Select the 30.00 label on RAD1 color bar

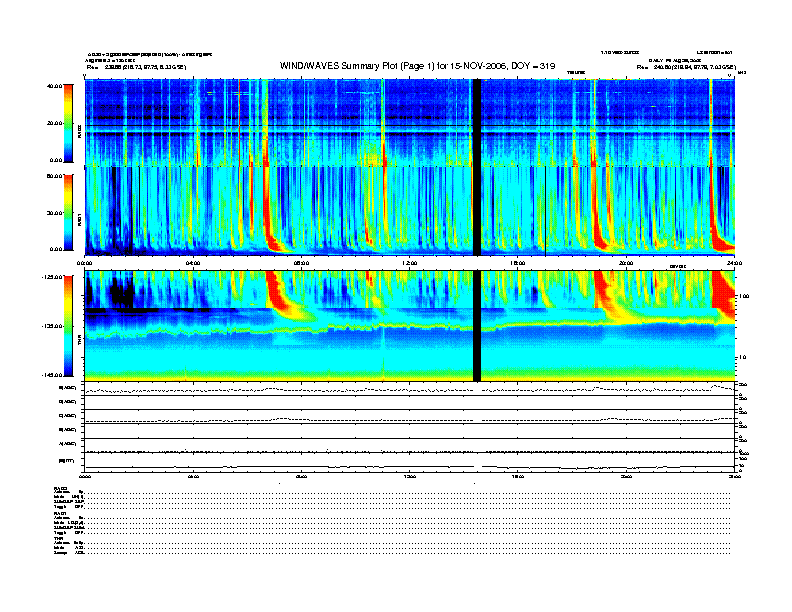[x=54, y=213]
